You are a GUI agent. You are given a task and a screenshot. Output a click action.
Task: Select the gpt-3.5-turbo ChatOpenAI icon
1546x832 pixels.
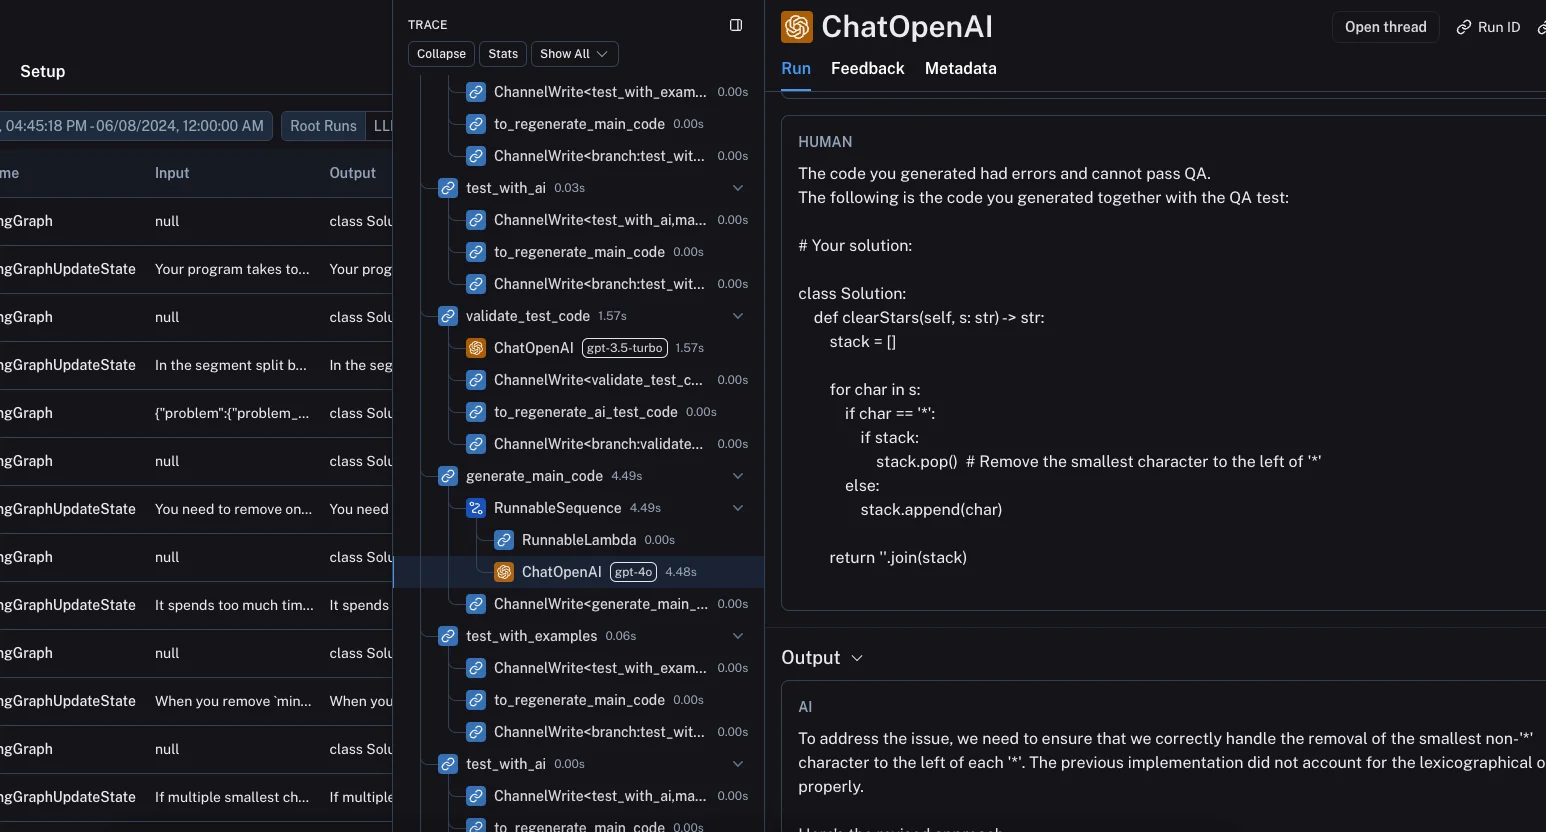[x=476, y=348]
